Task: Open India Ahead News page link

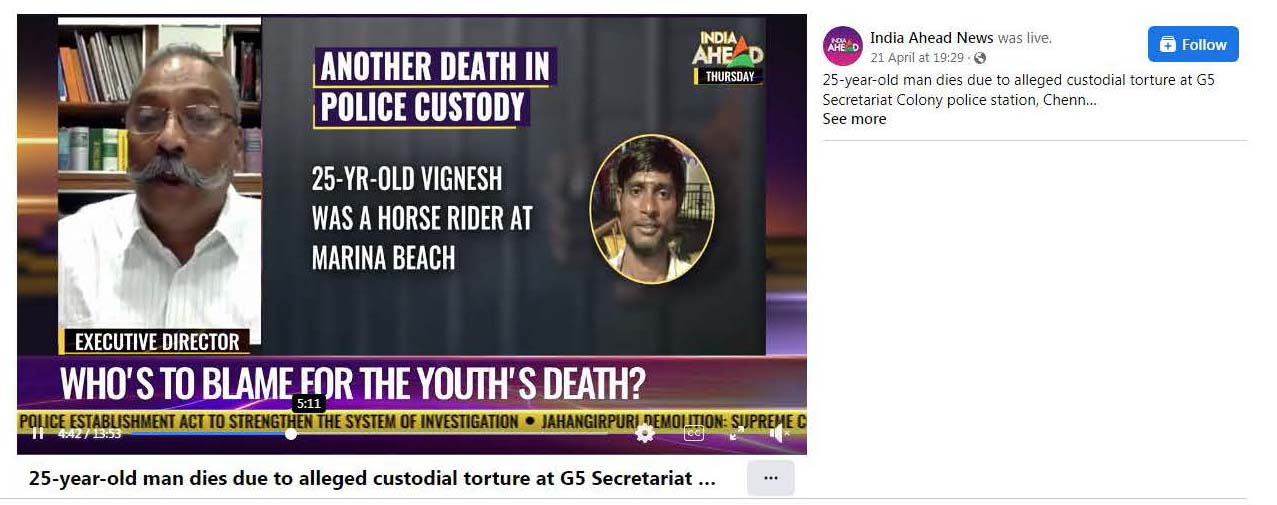Action: click(931, 38)
